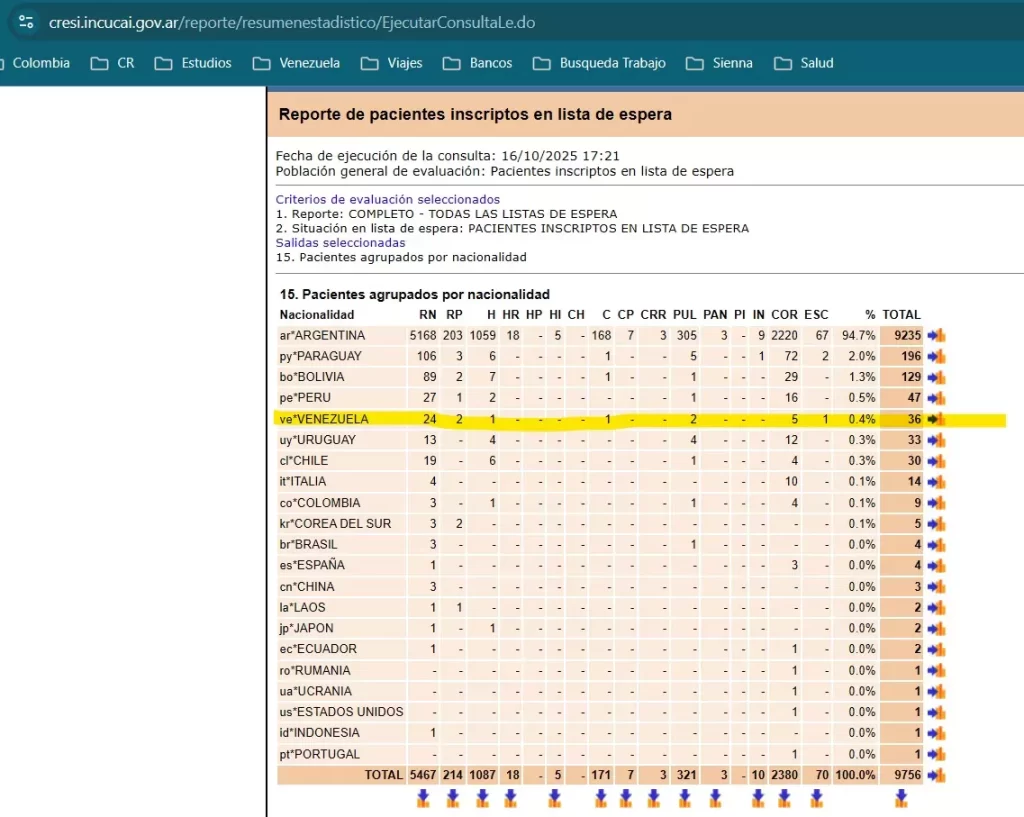The height and width of the screenshot is (817, 1024).
Task: Click the highlighted ve*VENEZUELA nationality cell
Action: click(325, 420)
